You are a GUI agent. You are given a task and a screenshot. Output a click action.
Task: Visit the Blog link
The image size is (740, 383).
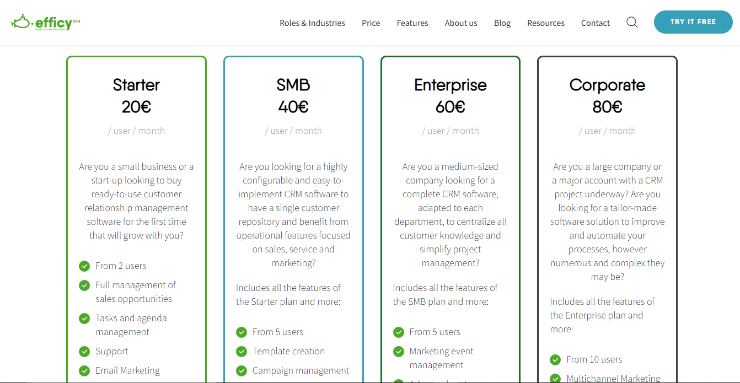click(x=502, y=23)
